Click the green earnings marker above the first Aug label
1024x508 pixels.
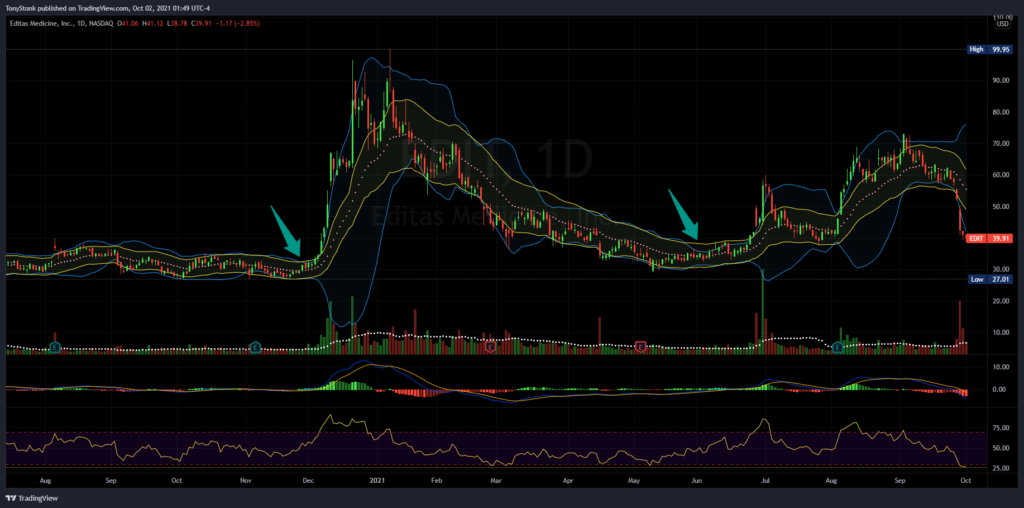[56, 348]
